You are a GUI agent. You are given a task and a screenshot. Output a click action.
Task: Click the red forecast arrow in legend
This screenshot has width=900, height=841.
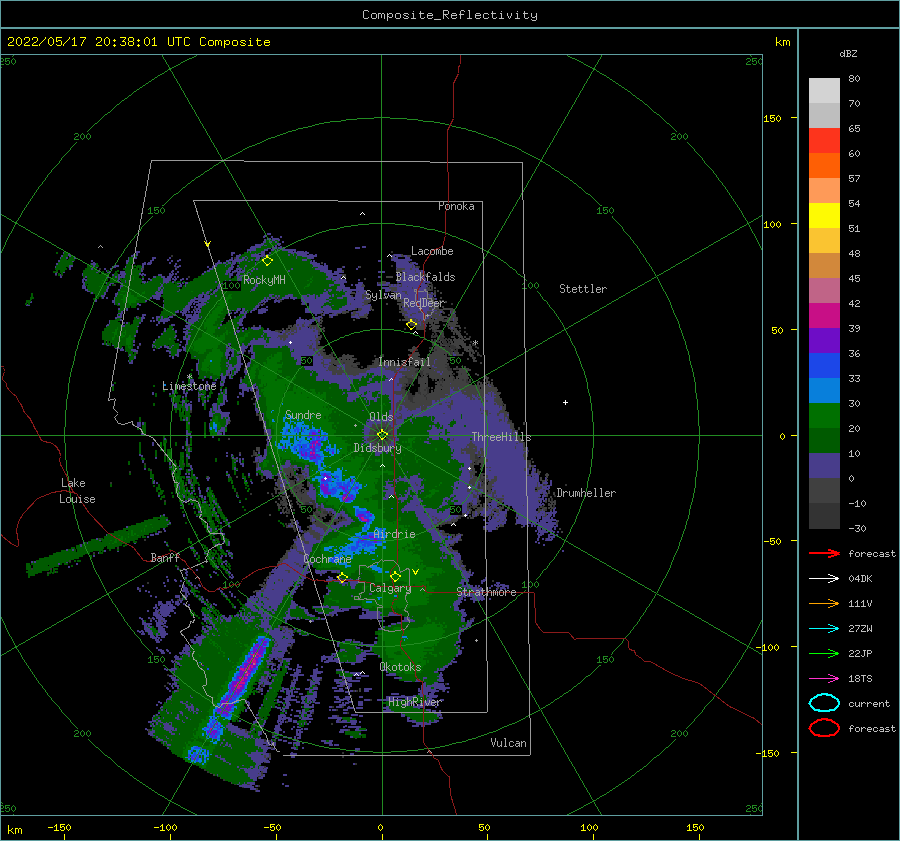click(824, 553)
